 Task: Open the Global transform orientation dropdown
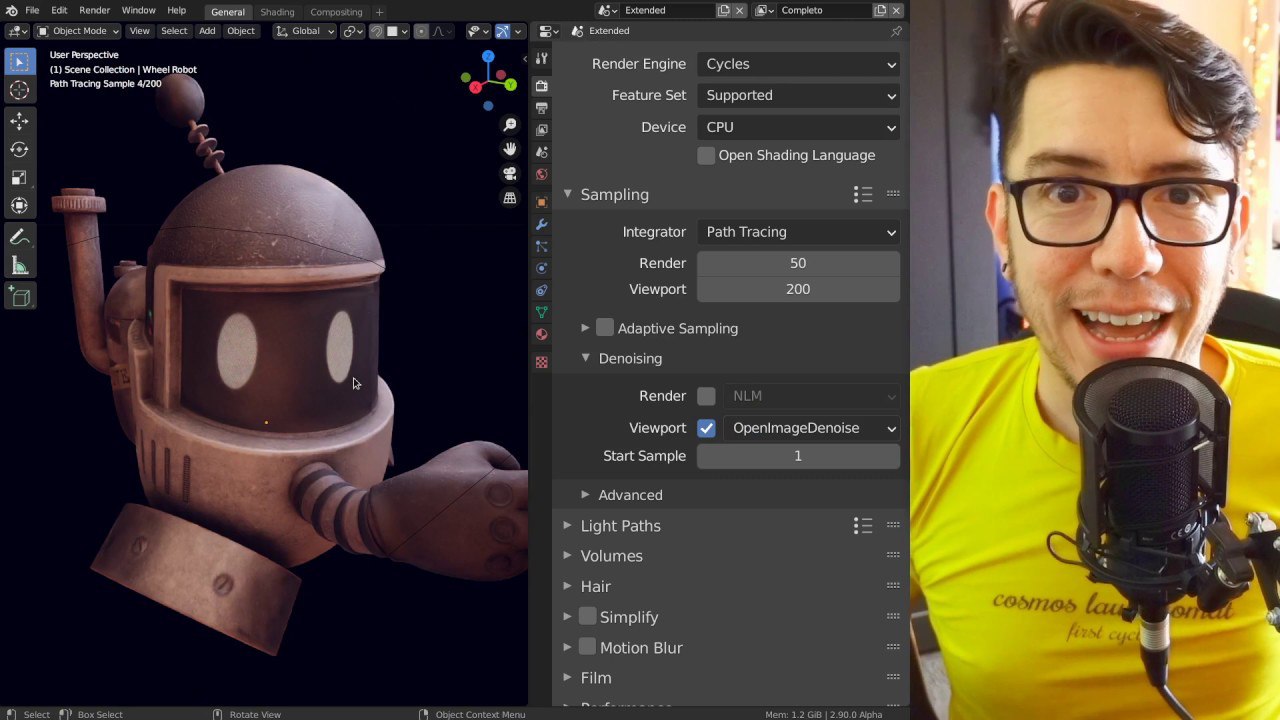click(x=305, y=31)
